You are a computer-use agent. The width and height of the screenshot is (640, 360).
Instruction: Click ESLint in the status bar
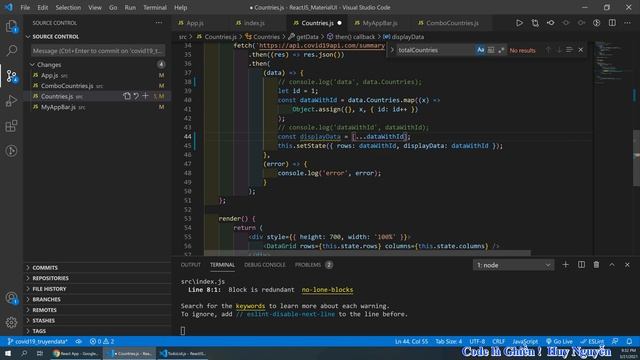click(x=592, y=341)
